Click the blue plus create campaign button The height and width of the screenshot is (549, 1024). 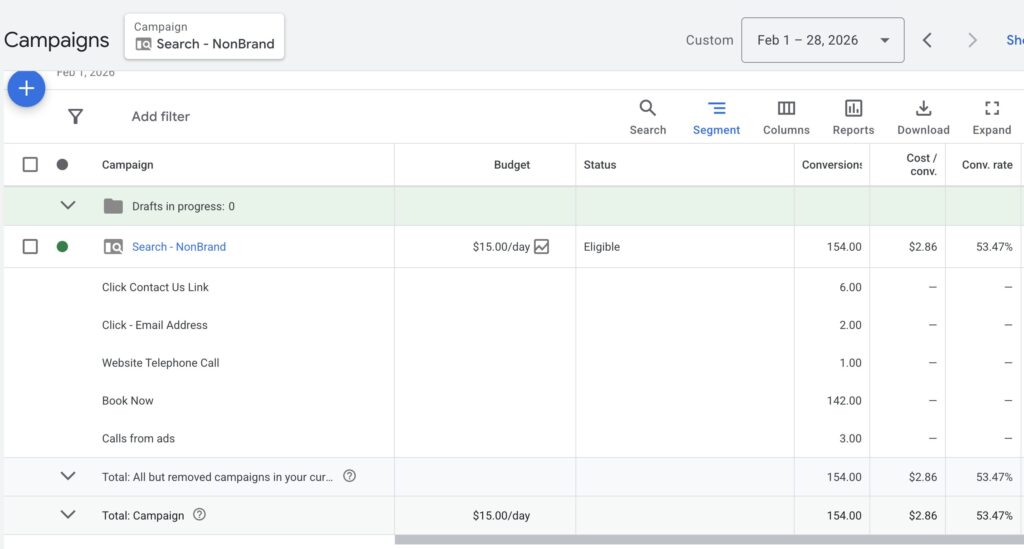(26, 88)
